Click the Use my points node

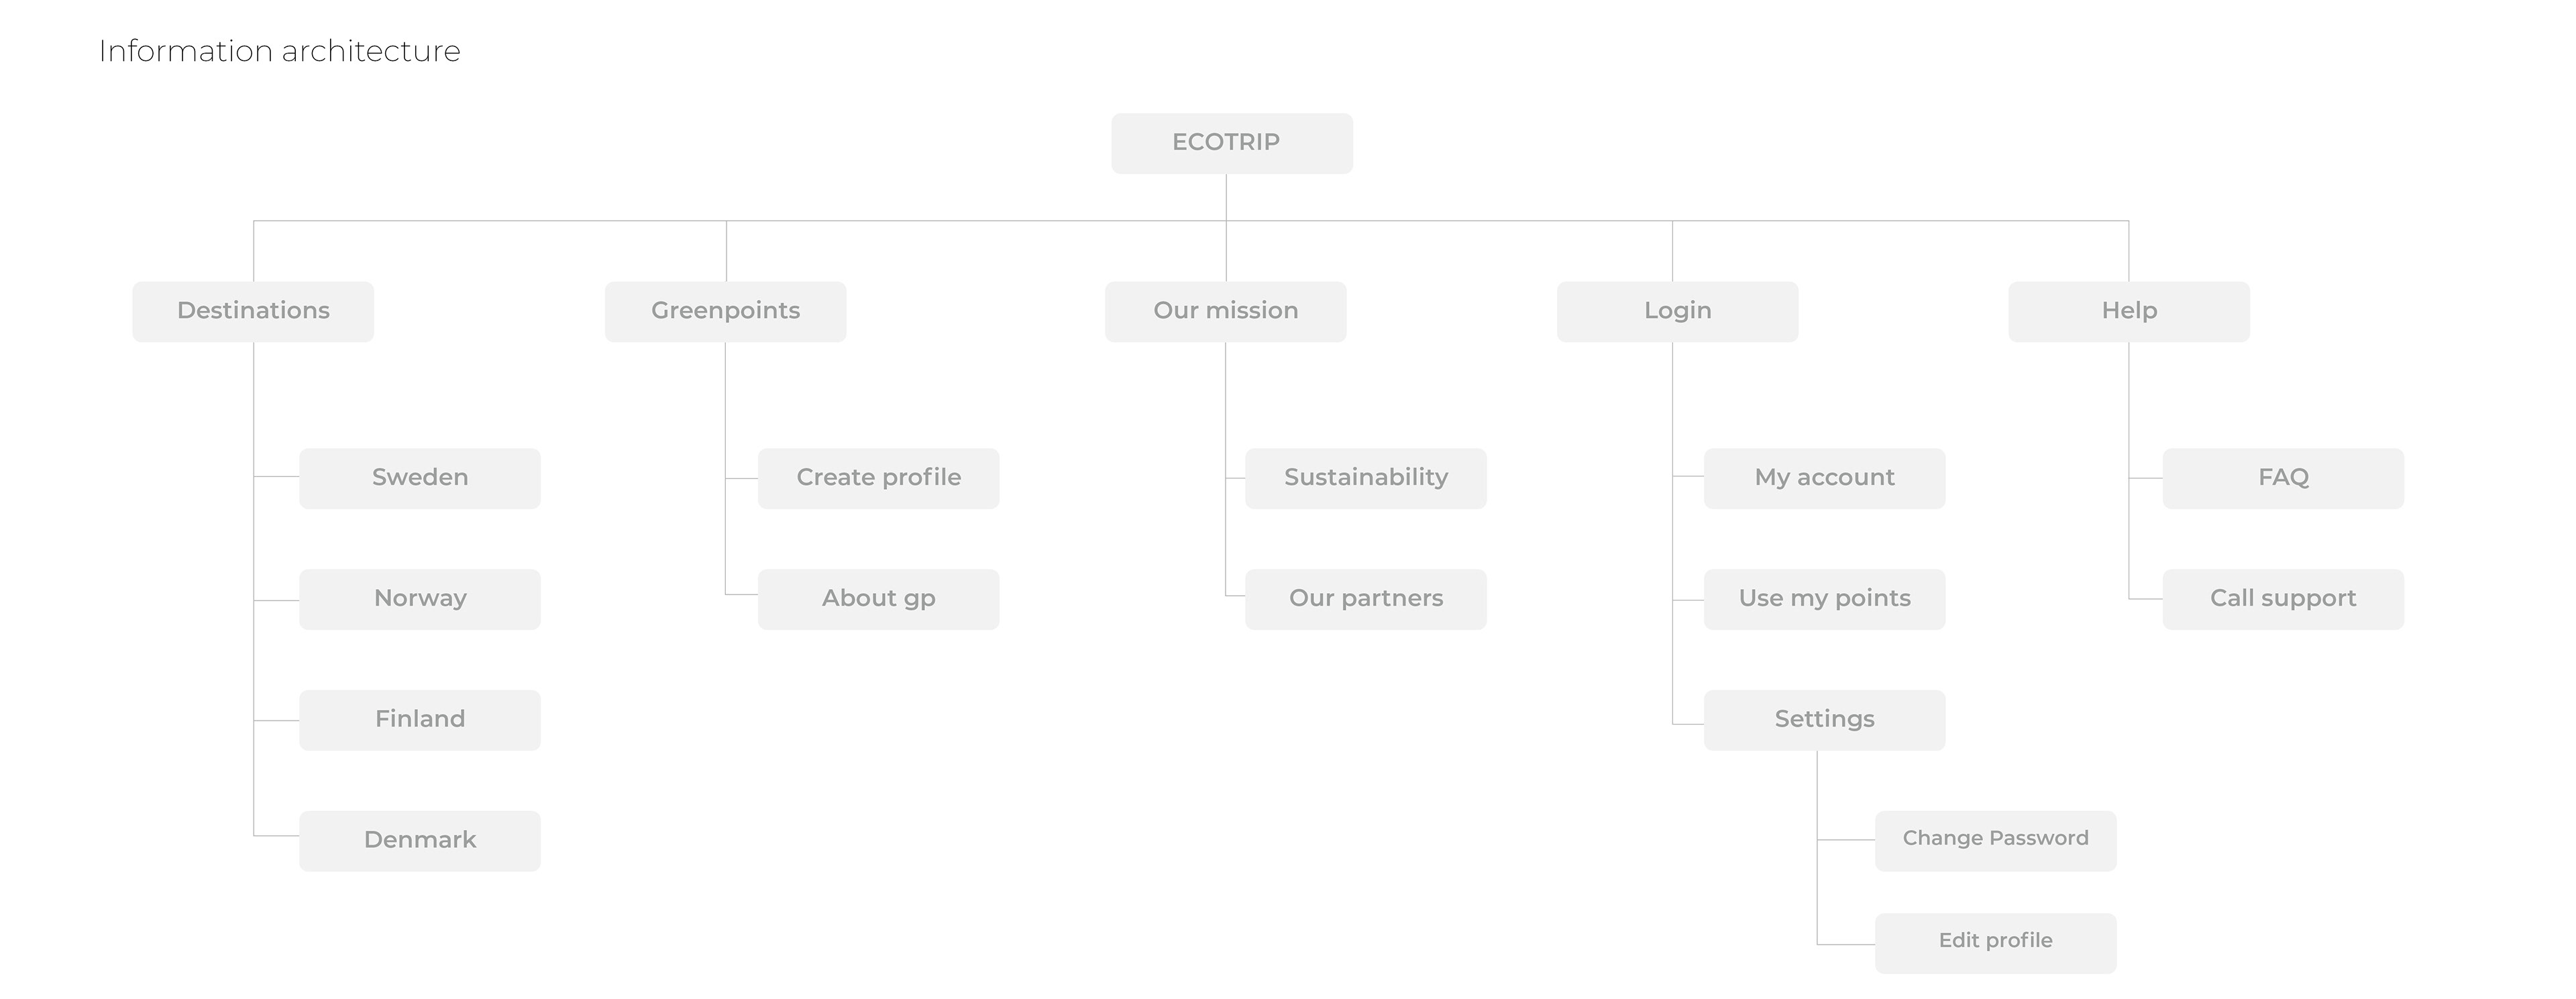coord(1824,599)
